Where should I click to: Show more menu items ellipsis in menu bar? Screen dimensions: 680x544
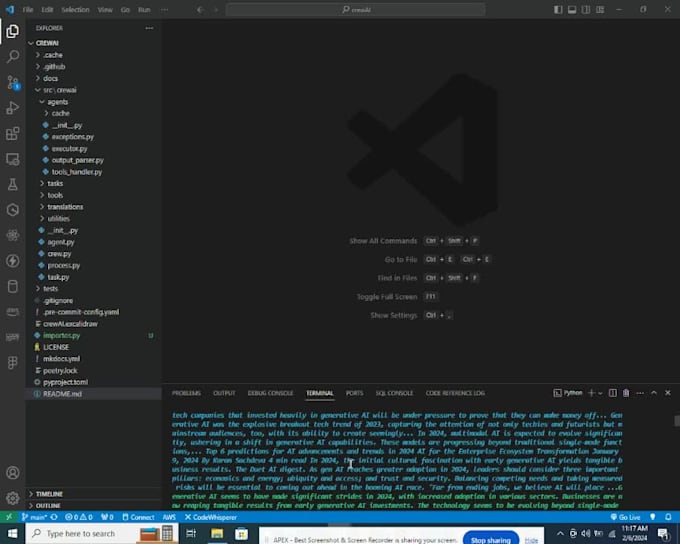pos(164,10)
